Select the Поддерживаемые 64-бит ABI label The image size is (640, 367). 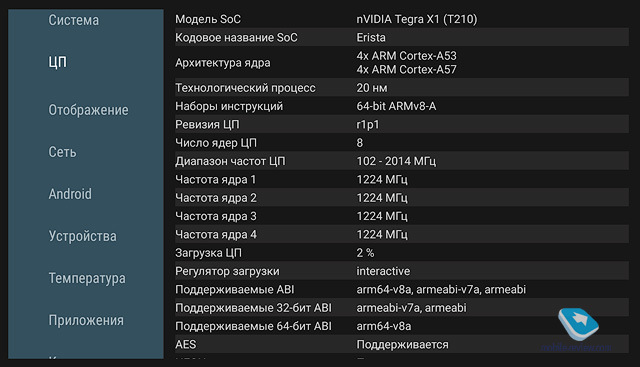tap(253, 326)
